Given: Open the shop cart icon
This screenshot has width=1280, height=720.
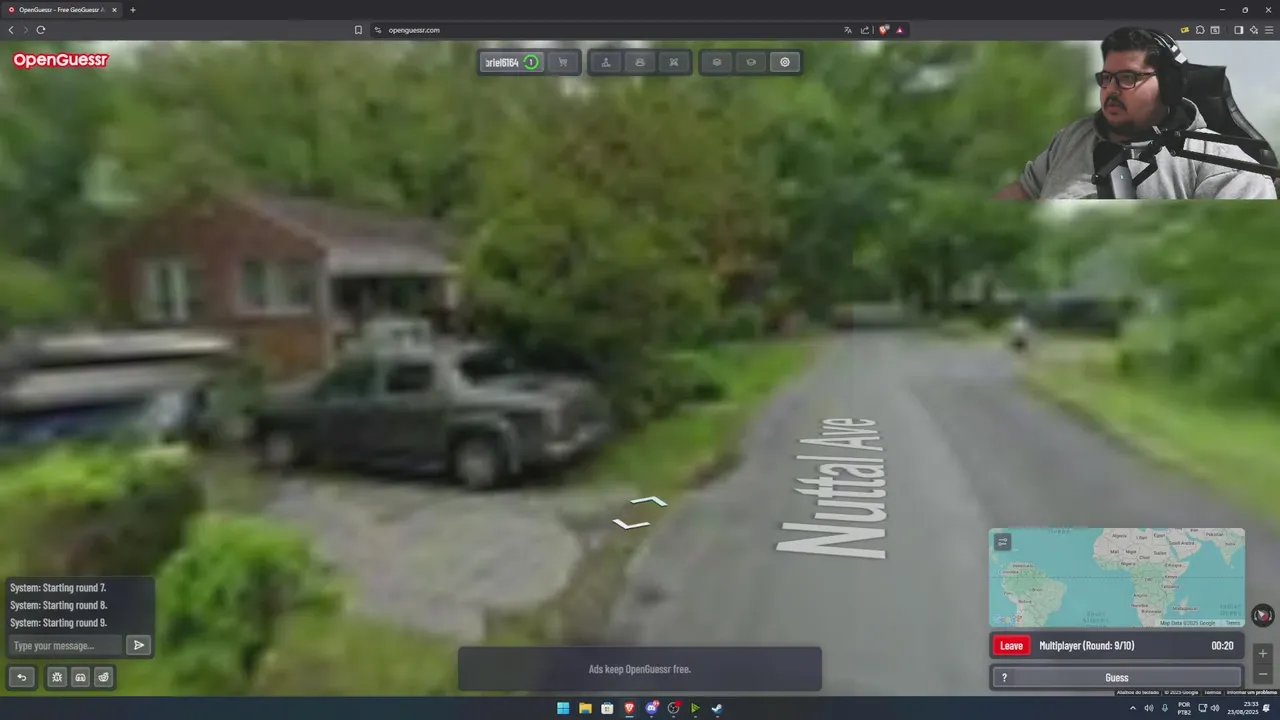Looking at the screenshot, I should click(x=563, y=62).
